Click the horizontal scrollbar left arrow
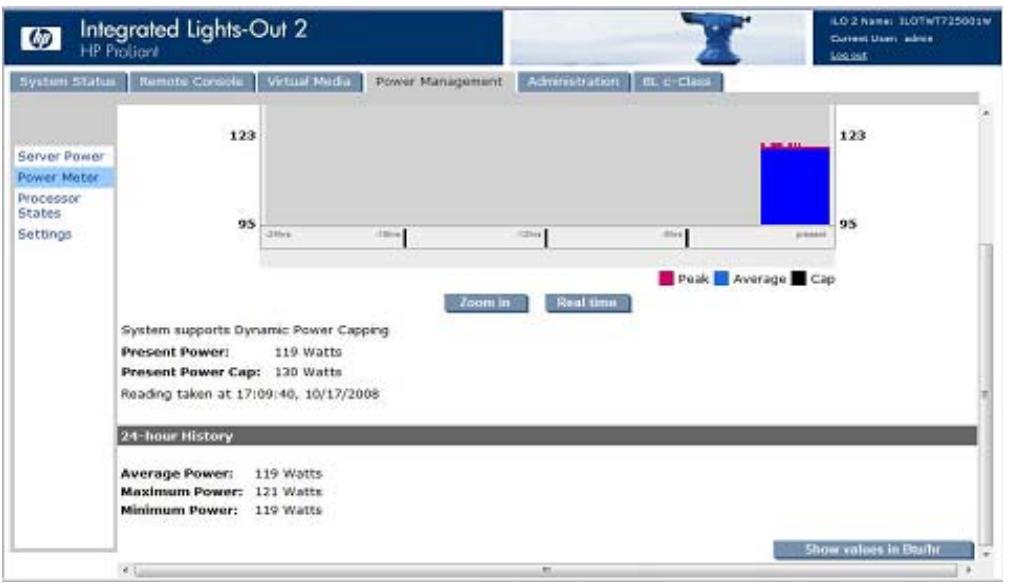The width and height of the screenshot is (1009, 587). click(x=126, y=570)
